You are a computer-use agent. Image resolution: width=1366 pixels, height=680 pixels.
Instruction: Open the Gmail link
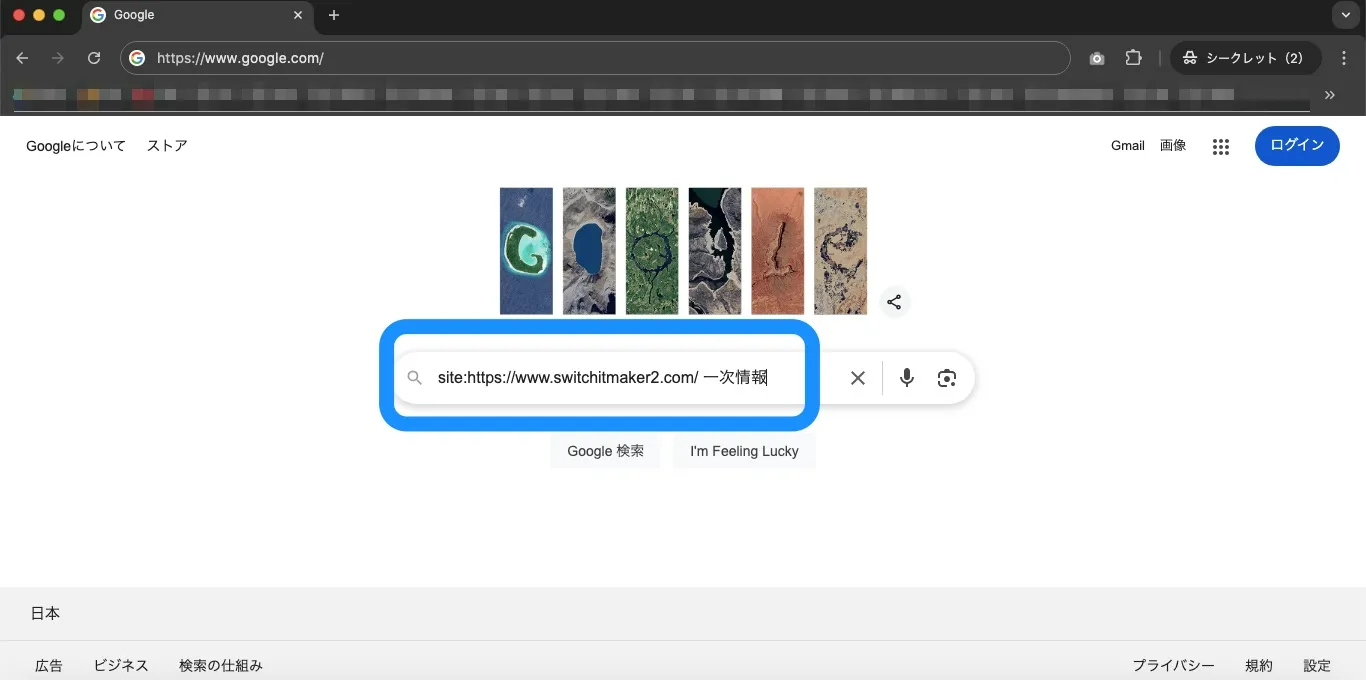click(x=1128, y=146)
